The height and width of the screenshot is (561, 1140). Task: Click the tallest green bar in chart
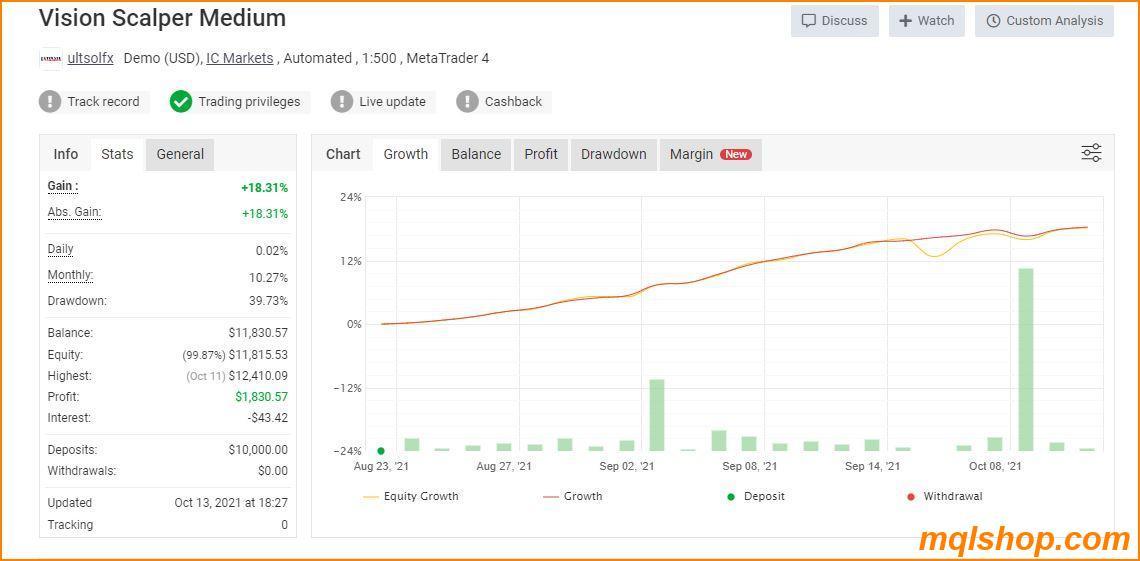(x=1025, y=359)
